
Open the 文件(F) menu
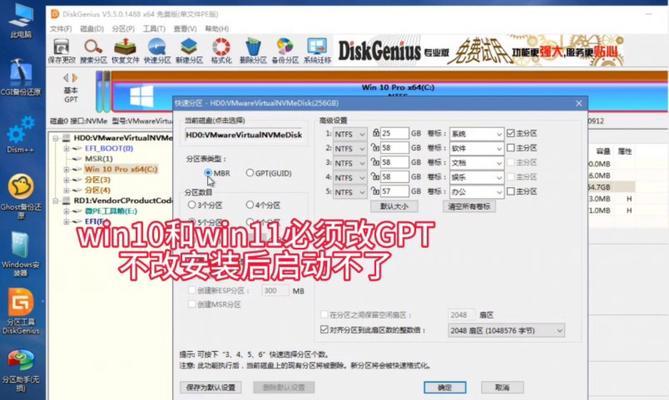[x=61, y=29]
